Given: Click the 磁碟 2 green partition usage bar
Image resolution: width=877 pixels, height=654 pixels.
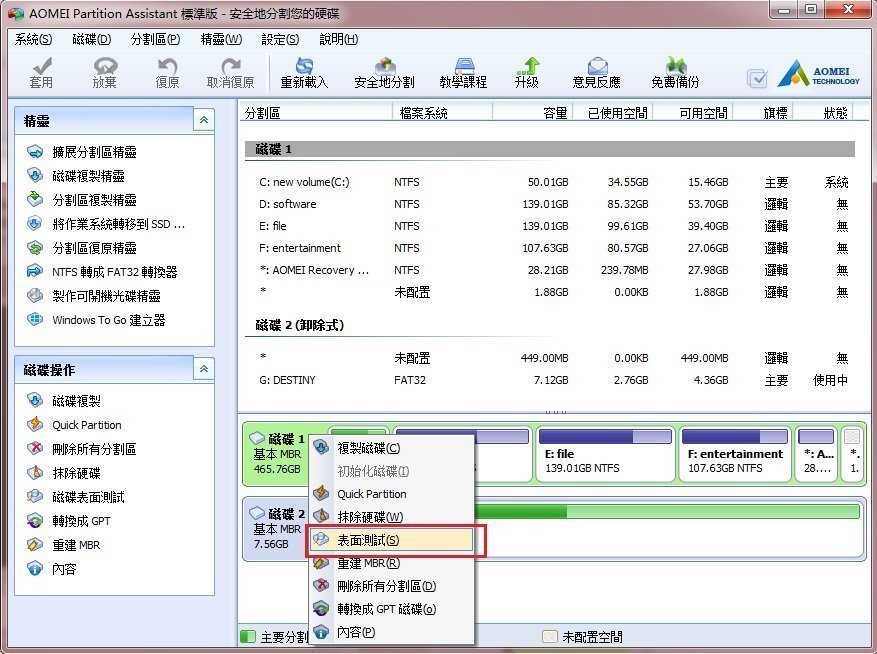Looking at the screenshot, I should pos(666,511).
